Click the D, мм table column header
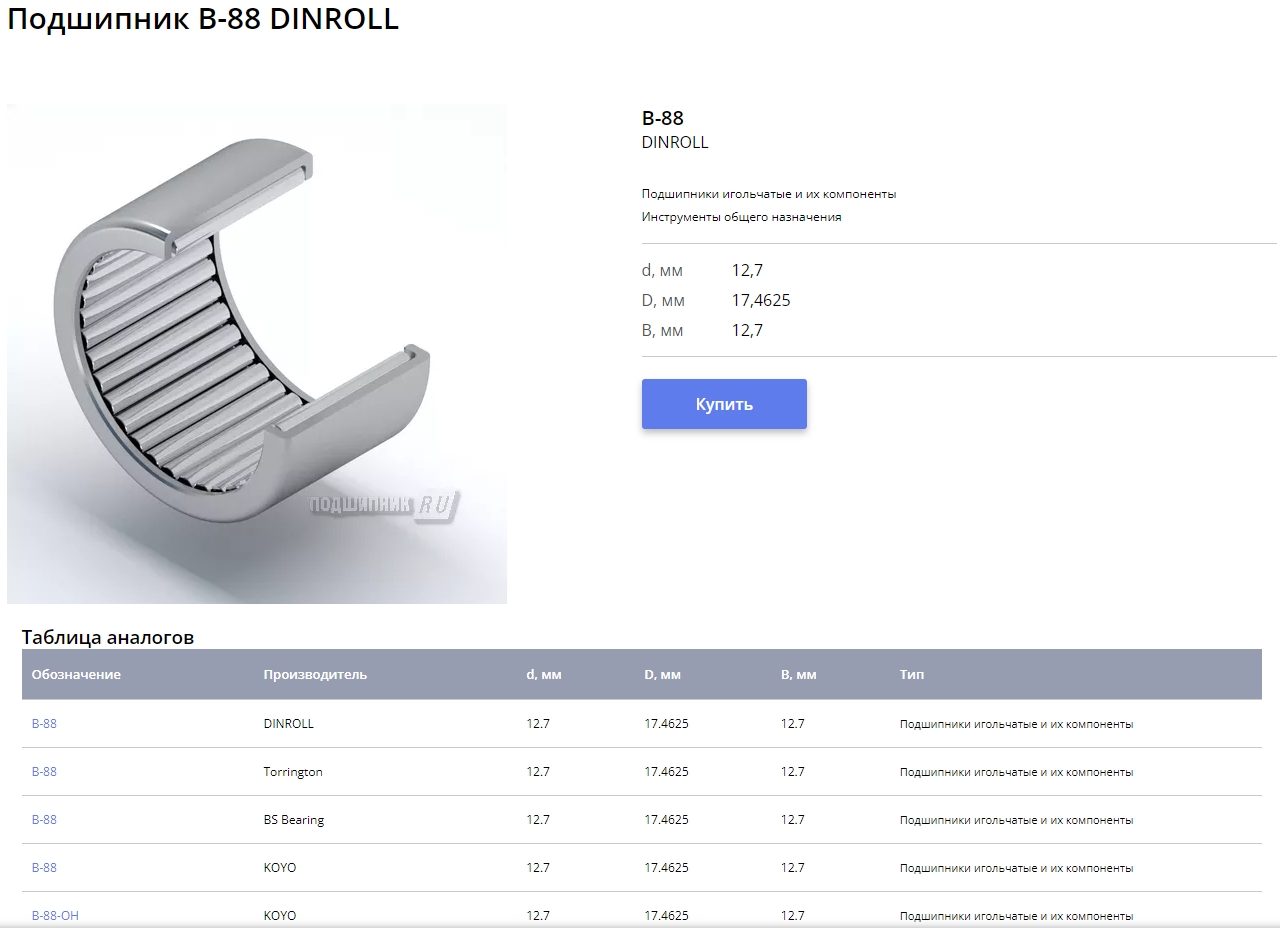The image size is (1280, 928). [x=662, y=675]
